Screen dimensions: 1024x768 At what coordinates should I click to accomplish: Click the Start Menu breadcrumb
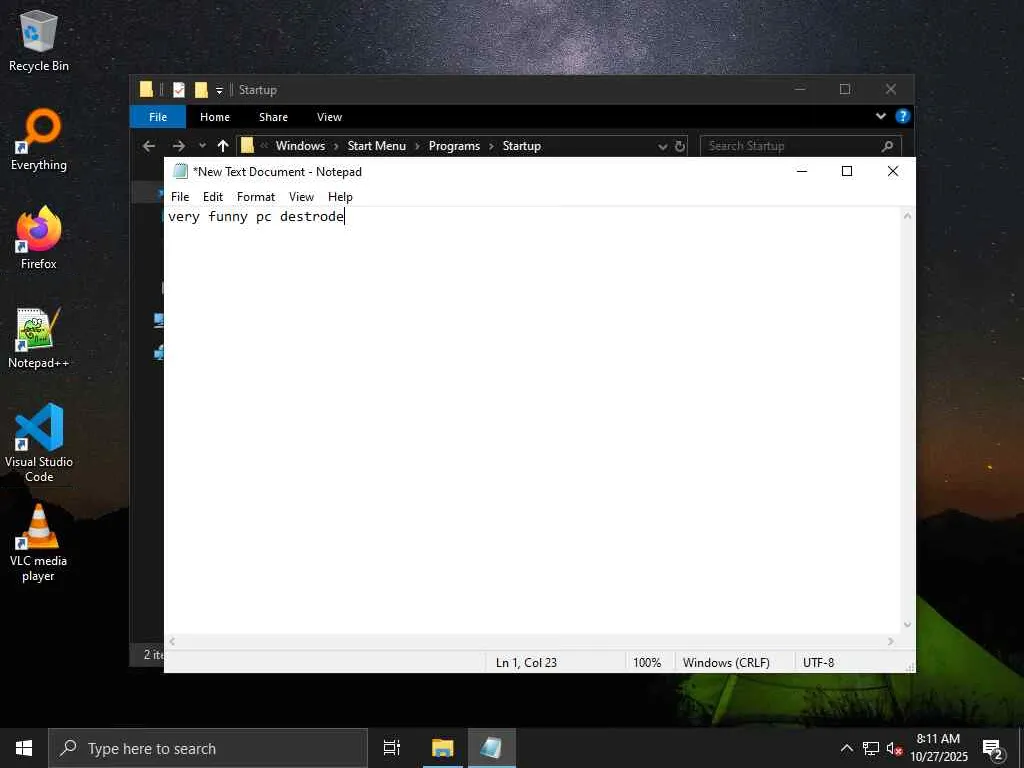(x=377, y=146)
